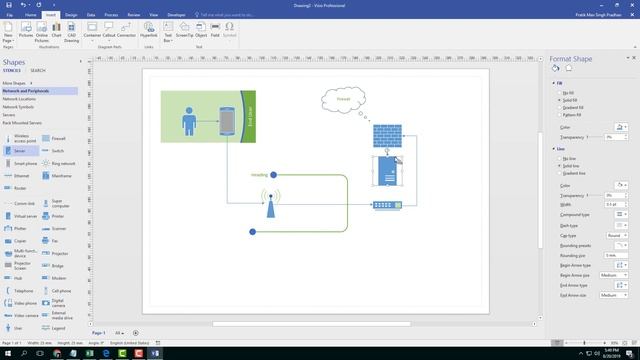Open the fill Color picker

coord(621,127)
